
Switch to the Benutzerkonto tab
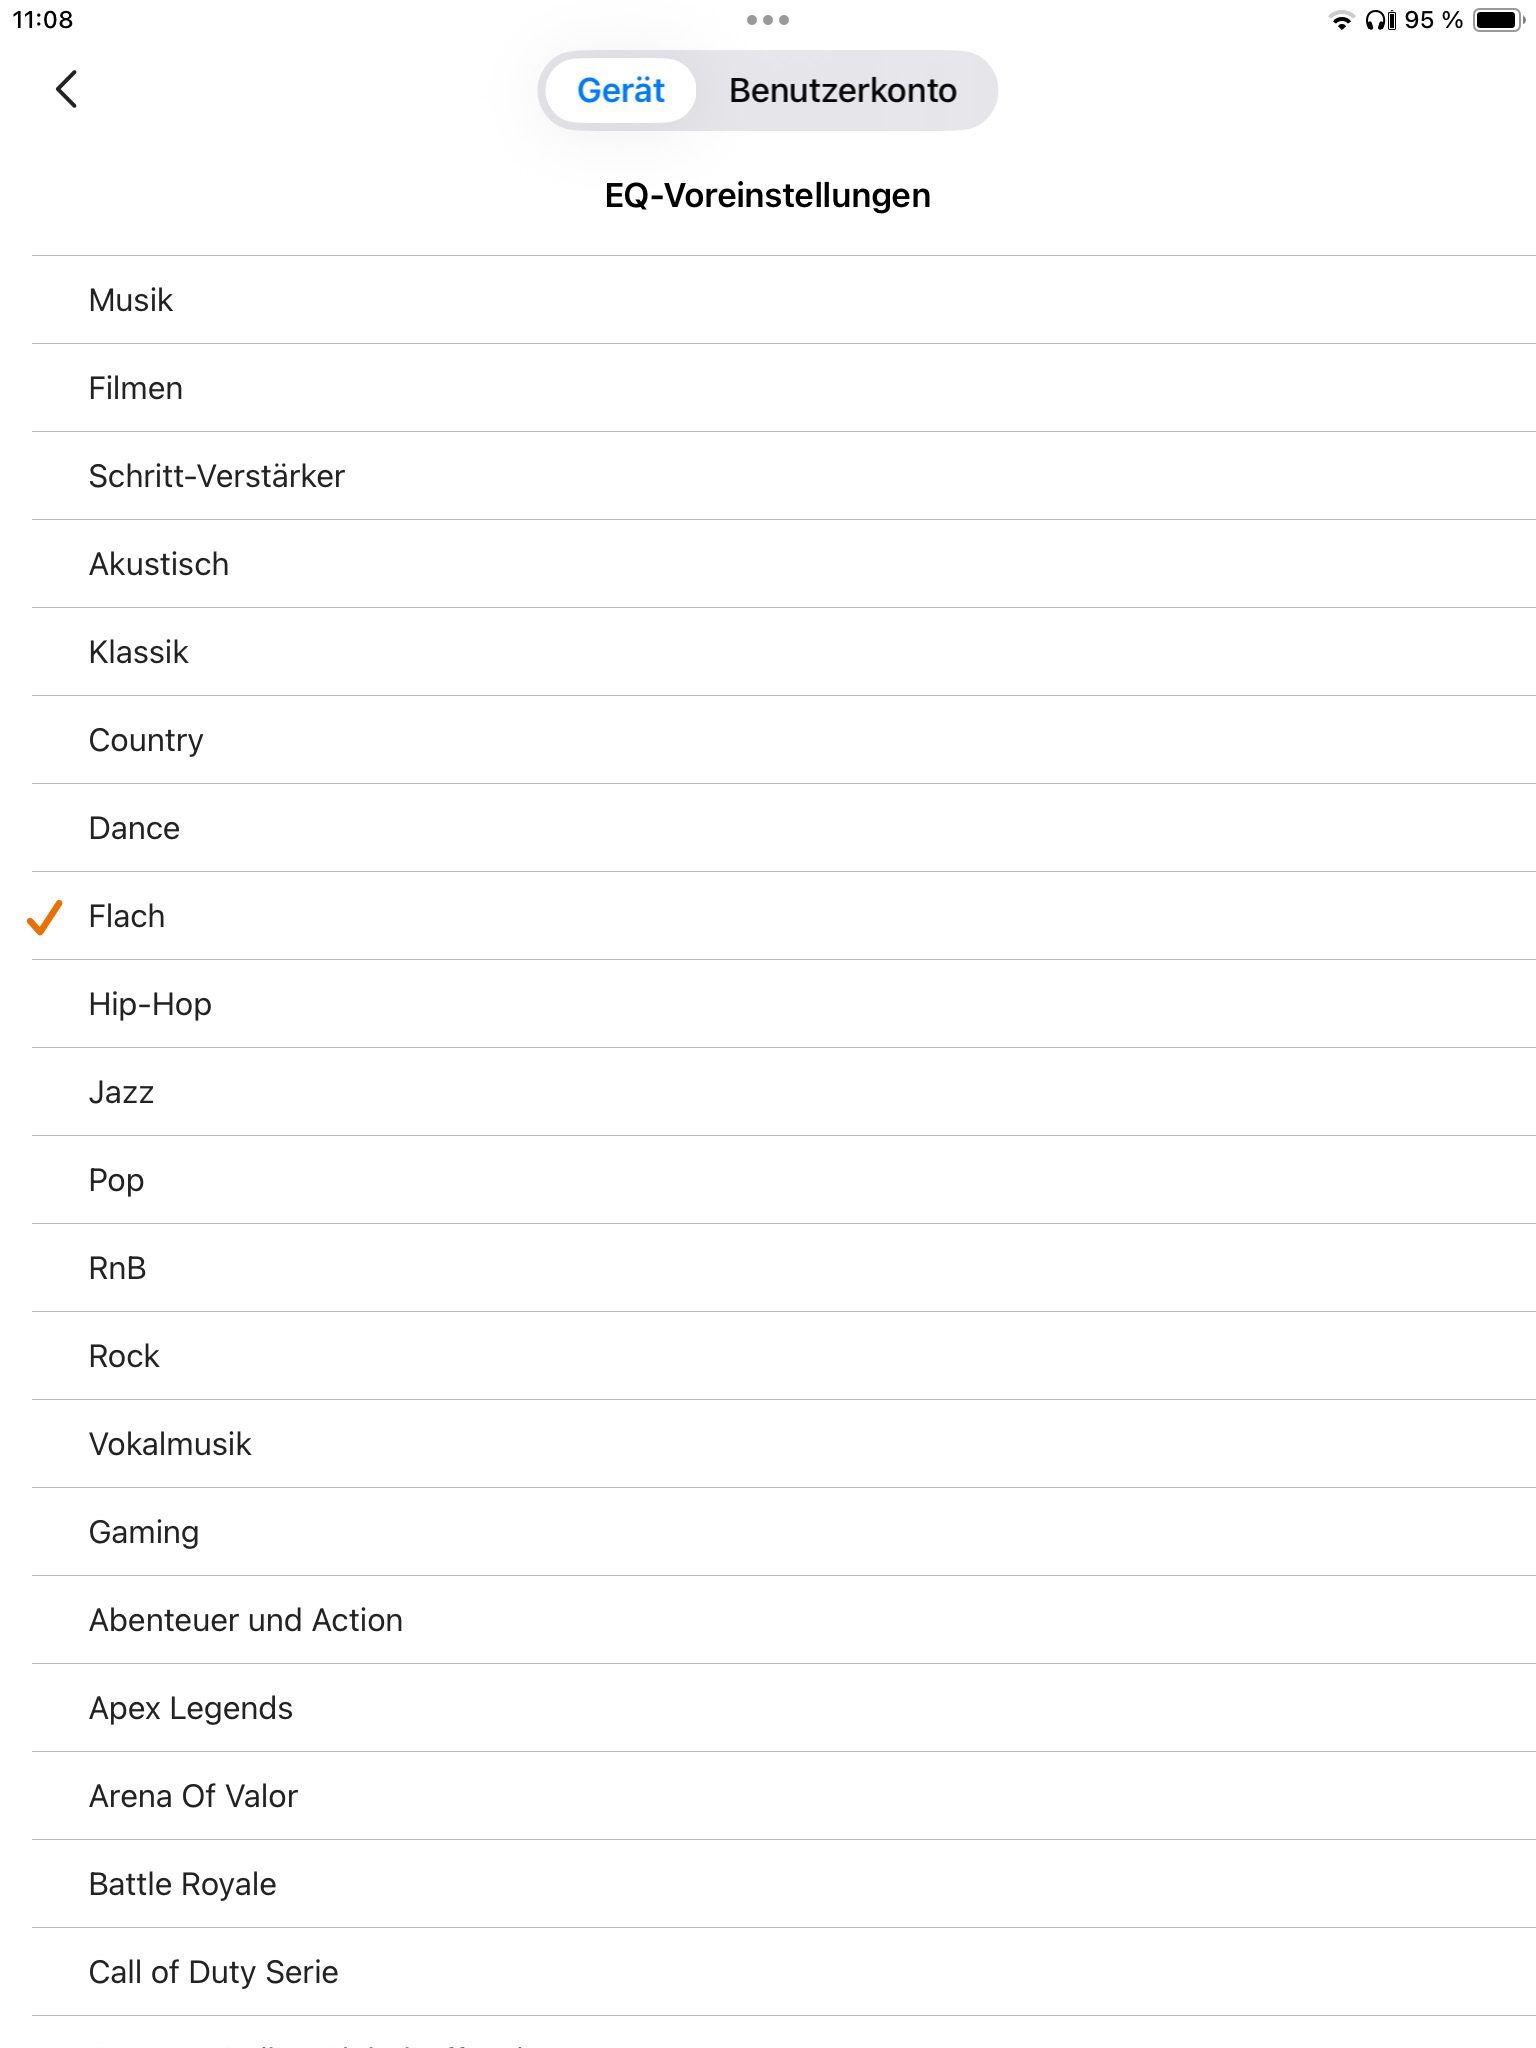[x=842, y=91]
